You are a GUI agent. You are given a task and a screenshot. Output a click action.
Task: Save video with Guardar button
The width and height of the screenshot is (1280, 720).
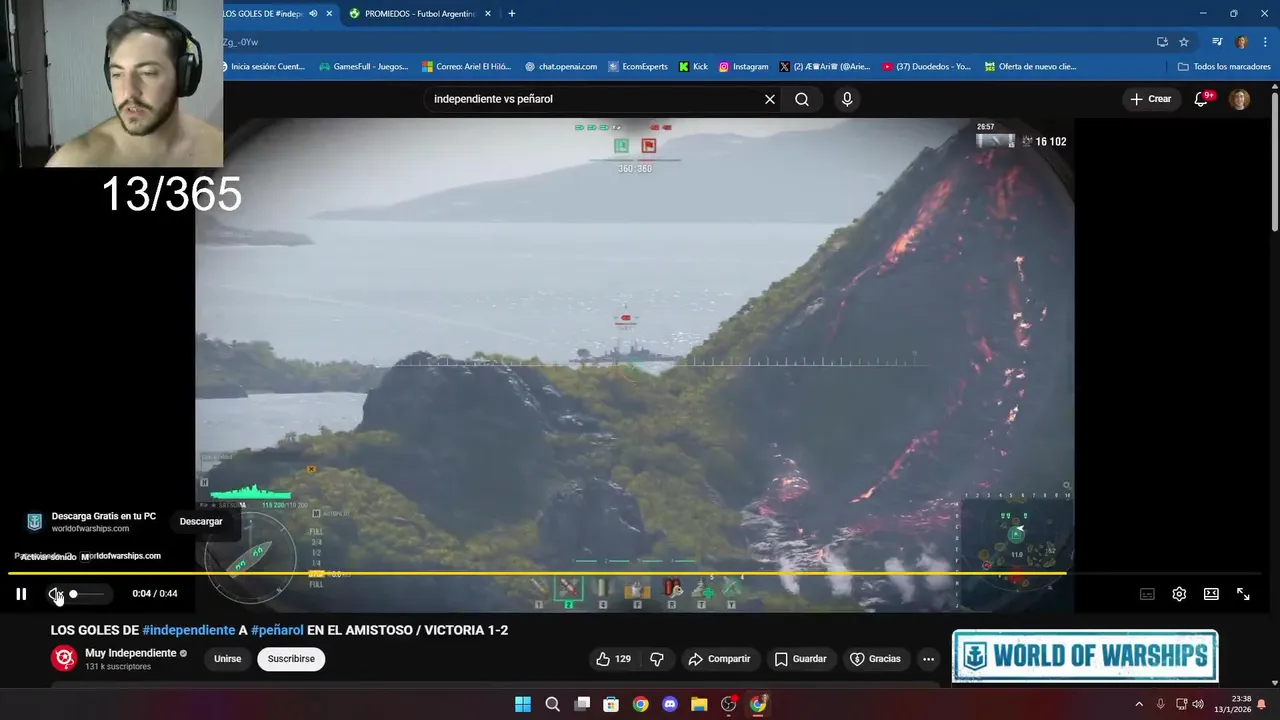[800, 659]
